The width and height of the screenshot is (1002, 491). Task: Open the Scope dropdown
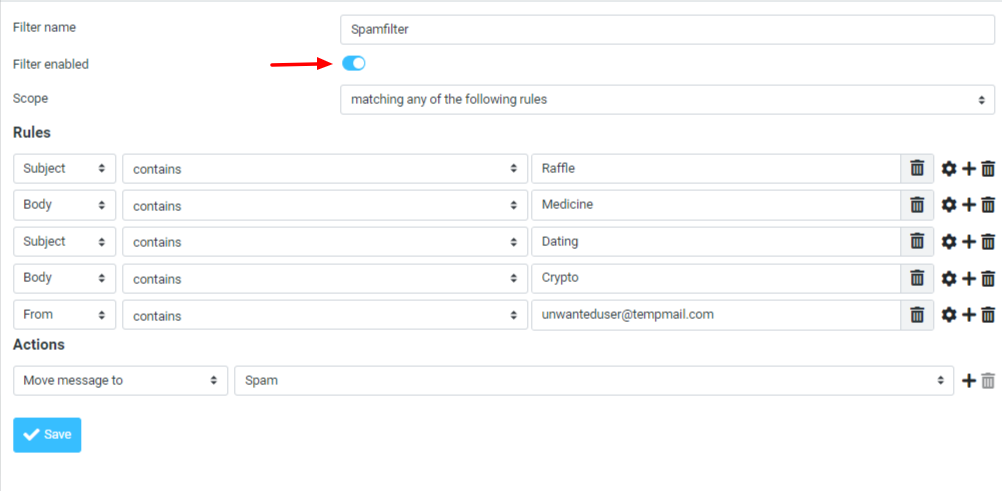[x=667, y=100]
